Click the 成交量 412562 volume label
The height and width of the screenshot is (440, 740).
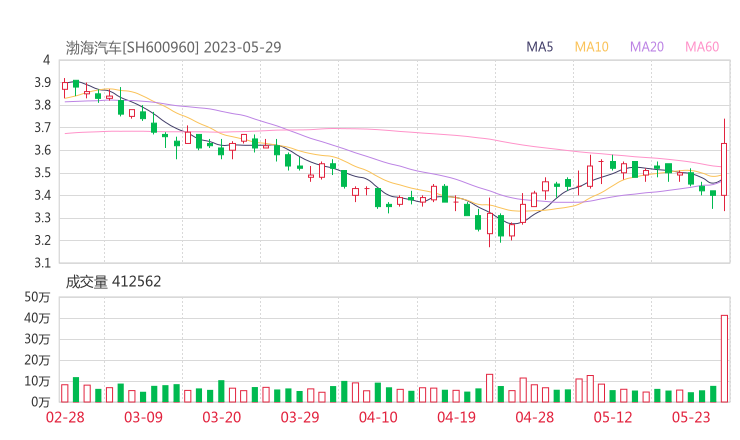tap(113, 282)
